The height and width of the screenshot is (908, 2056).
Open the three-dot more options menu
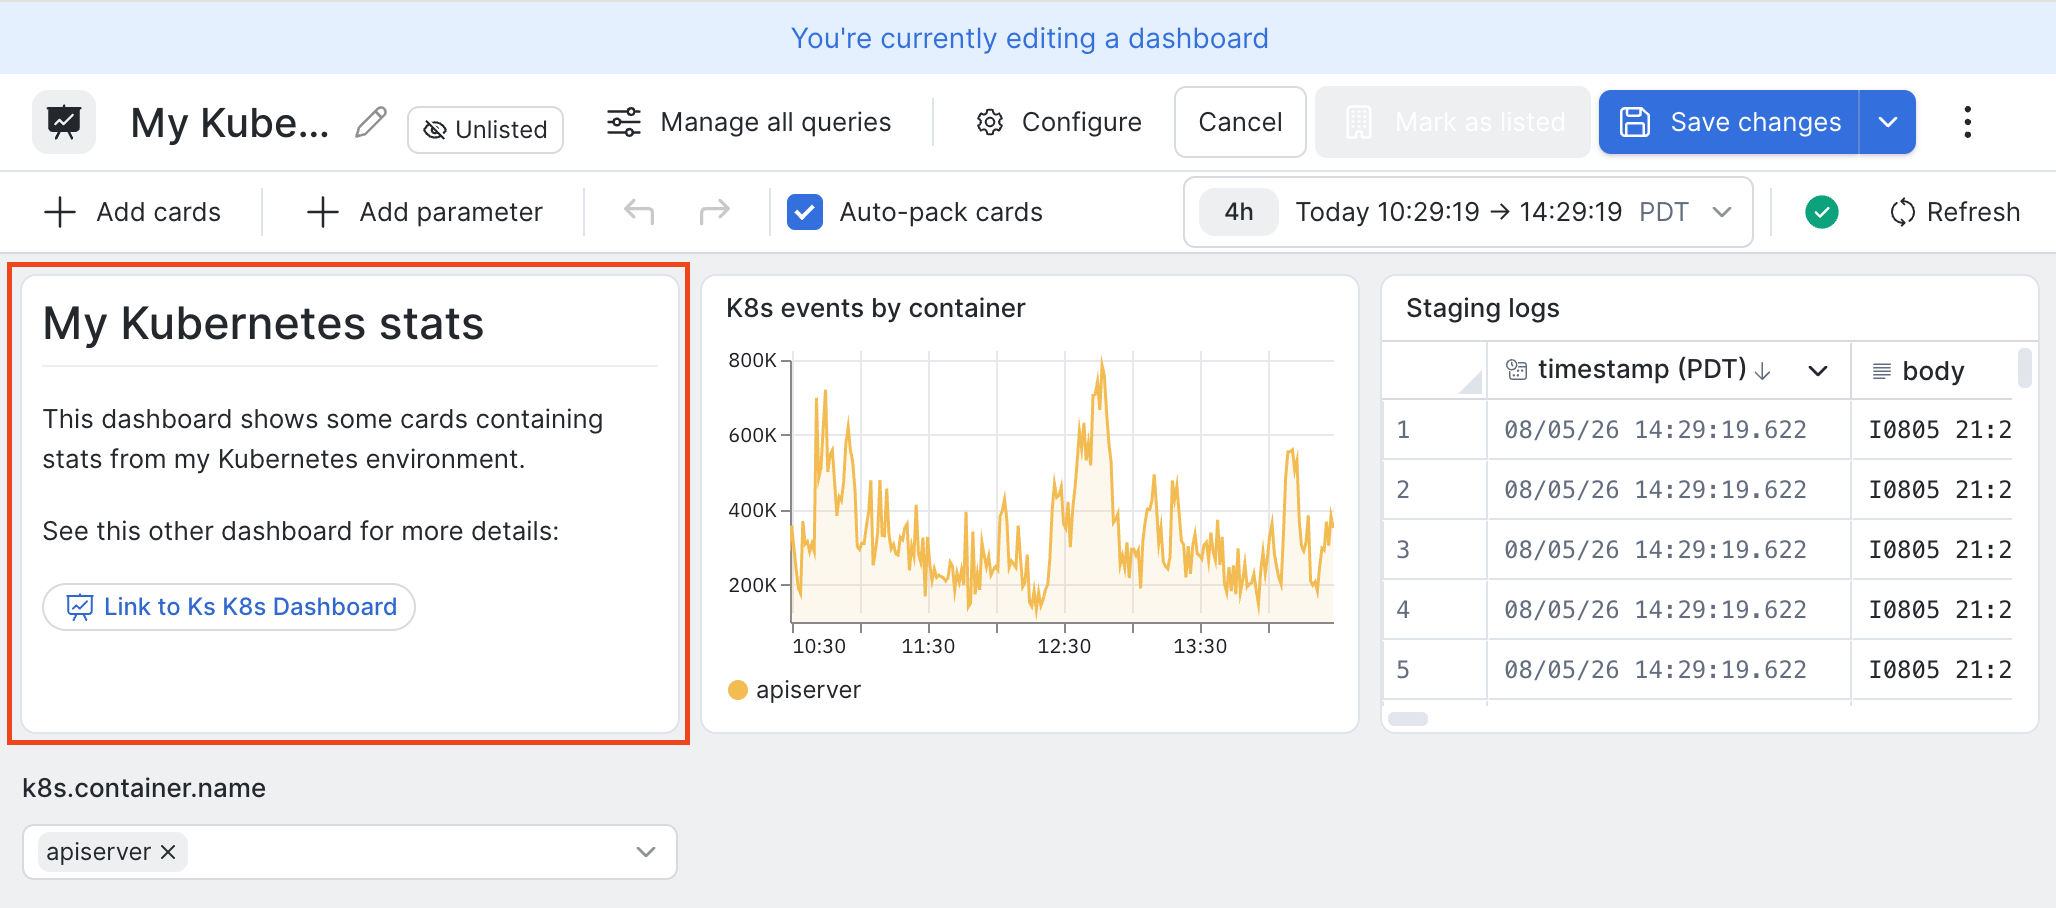[1967, 122]
